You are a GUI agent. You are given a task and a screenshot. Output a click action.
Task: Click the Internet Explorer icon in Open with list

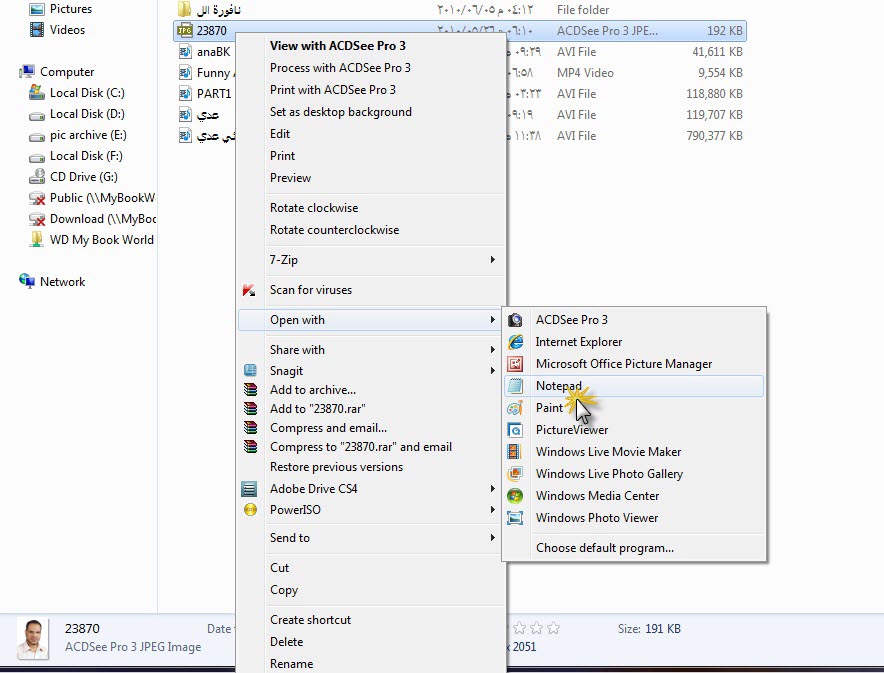(515, 342)
